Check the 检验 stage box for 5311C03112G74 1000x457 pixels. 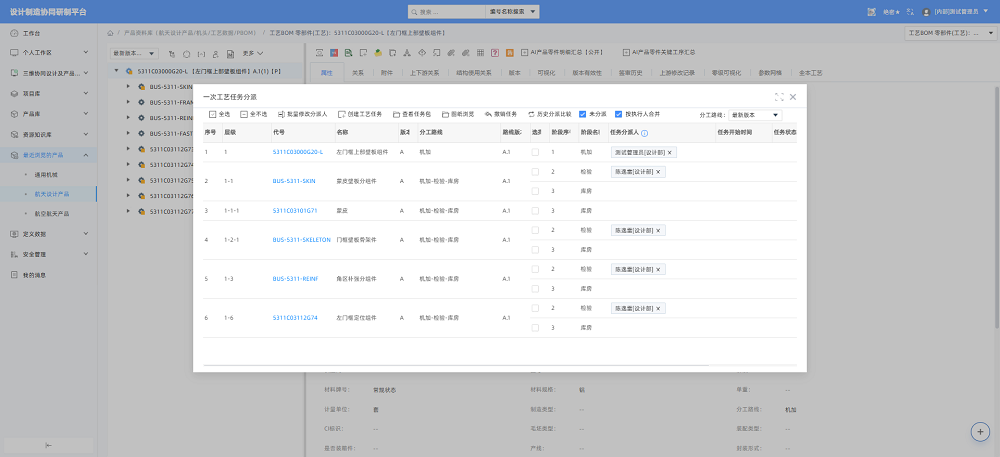tap(535, 308)
